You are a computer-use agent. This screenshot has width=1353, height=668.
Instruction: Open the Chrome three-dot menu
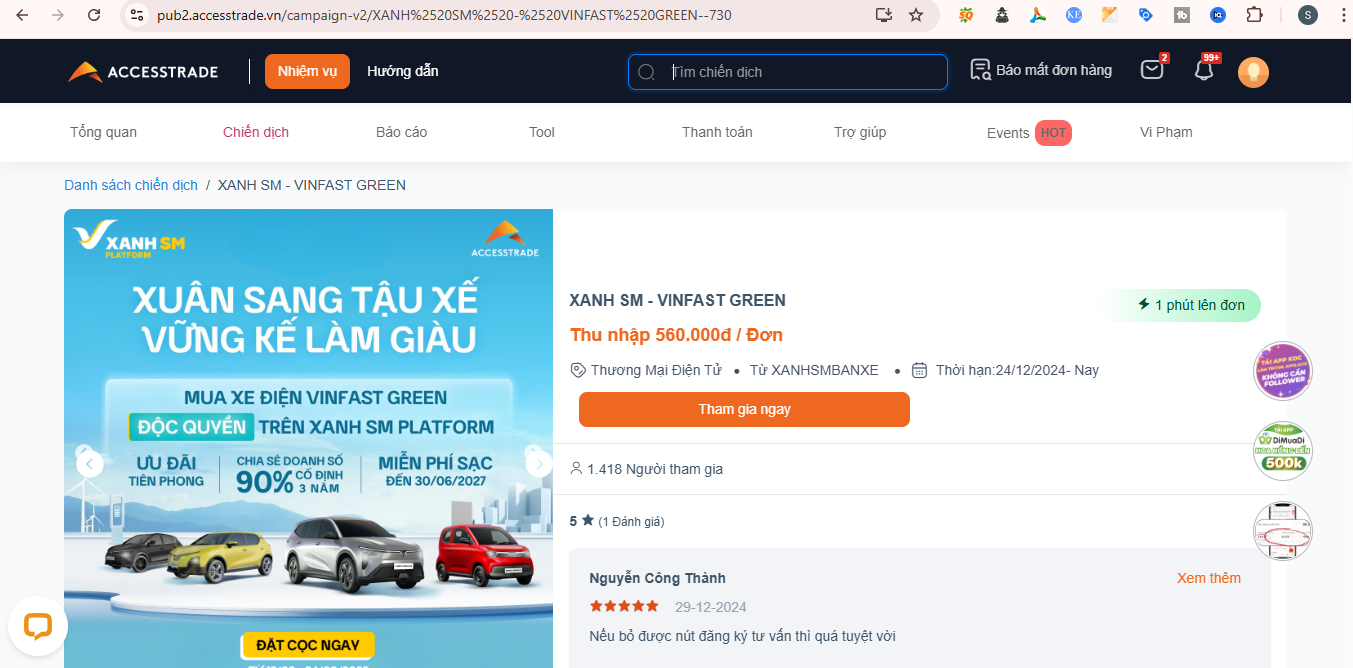1342,15
